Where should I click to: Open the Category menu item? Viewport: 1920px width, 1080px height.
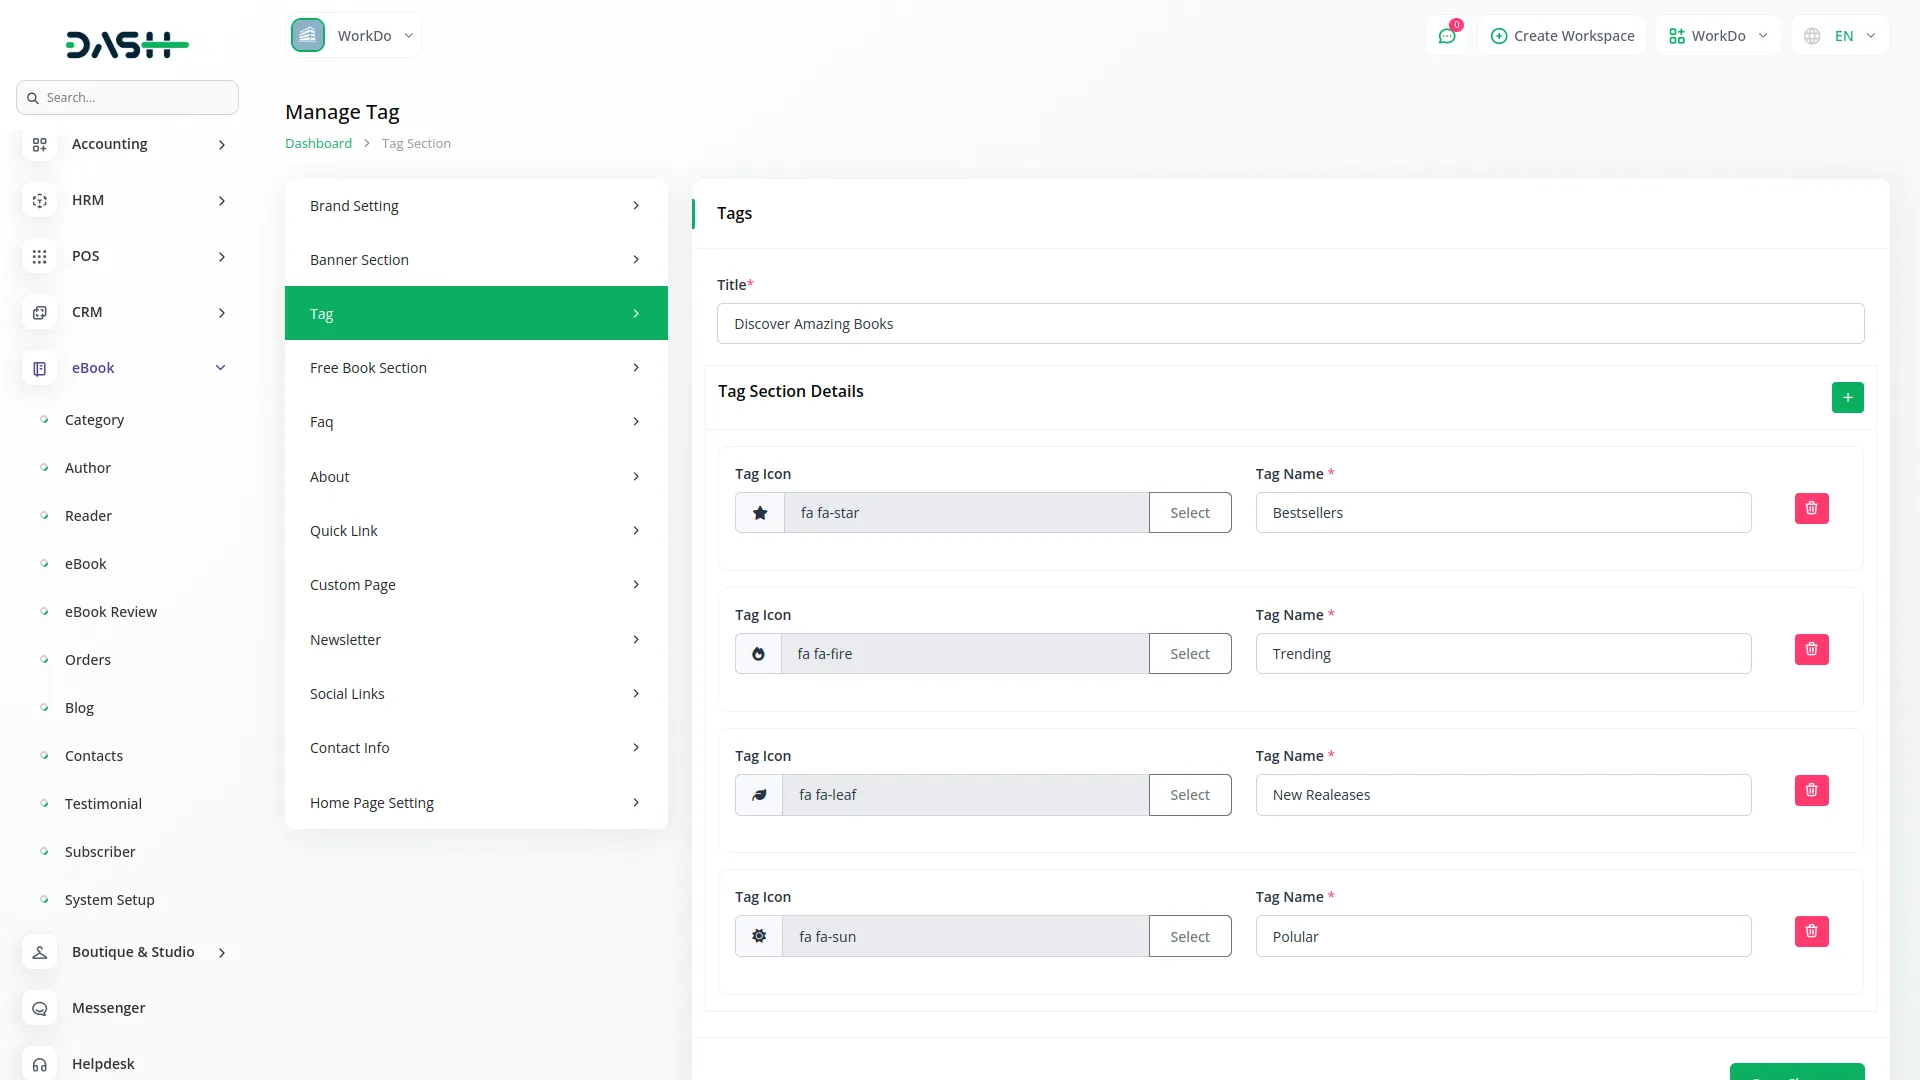[x=94, y=420]
